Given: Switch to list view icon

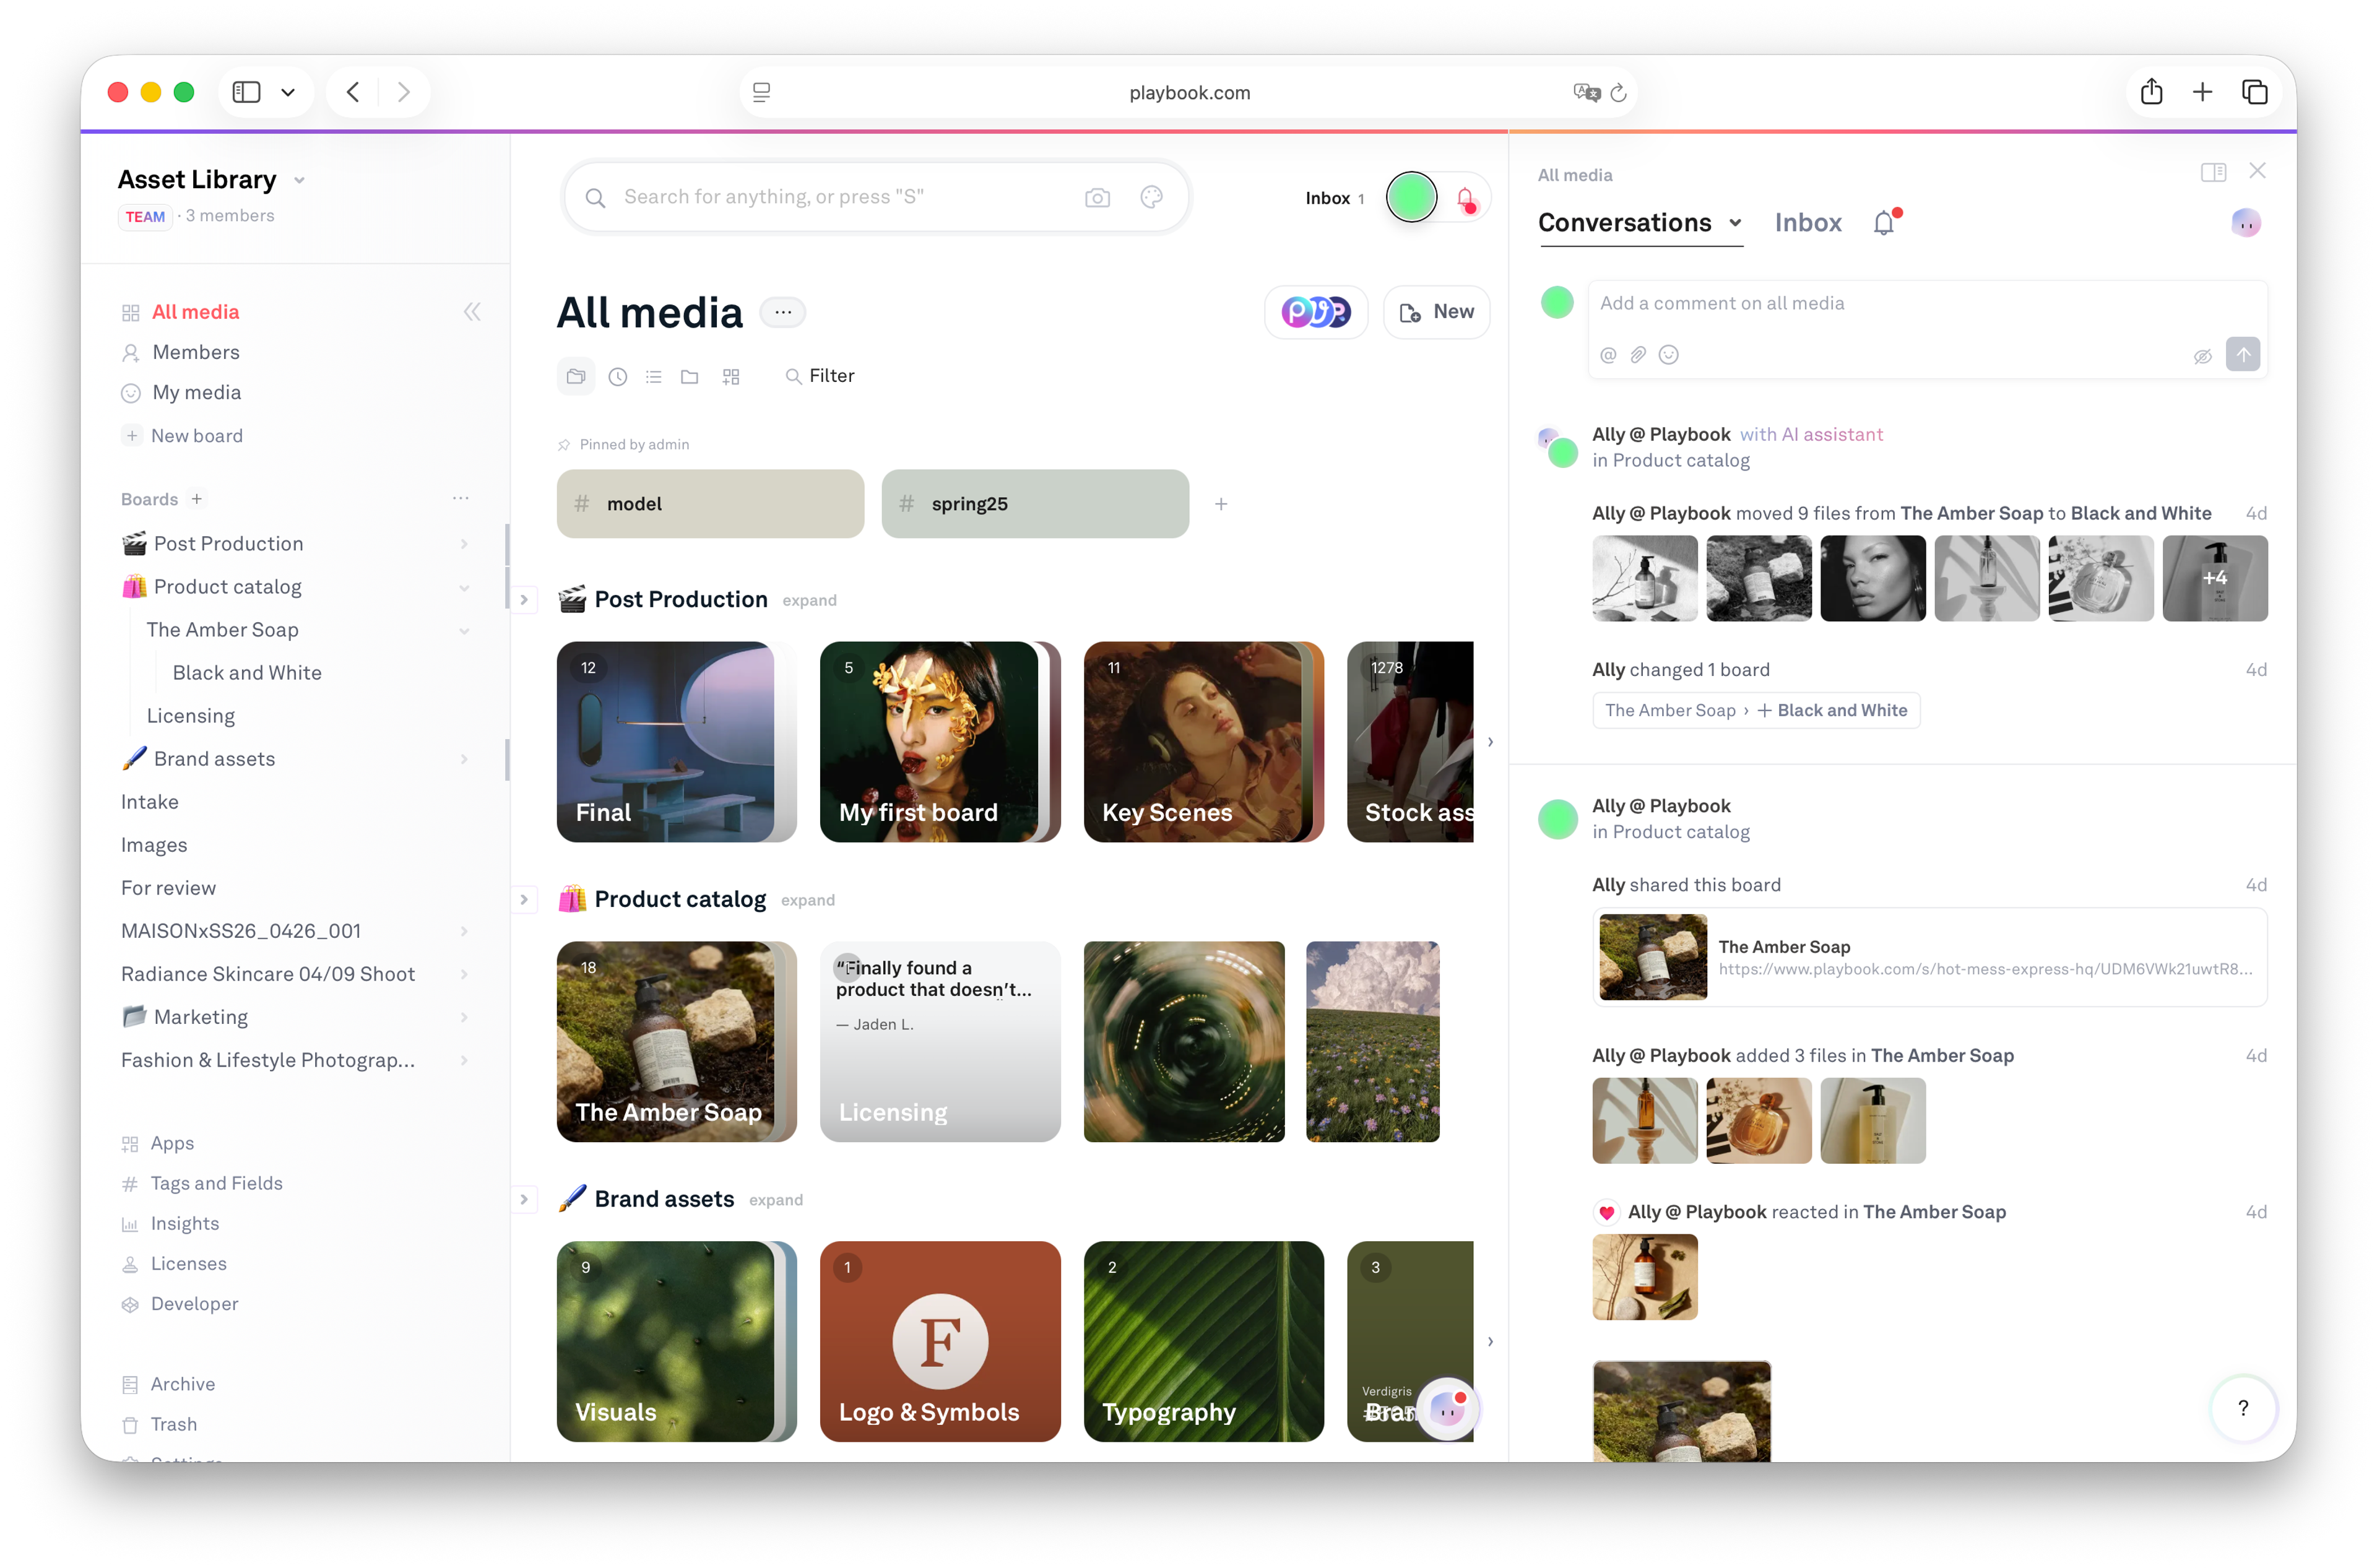Looking at the screenshot, I should click(x=654, y=377).
